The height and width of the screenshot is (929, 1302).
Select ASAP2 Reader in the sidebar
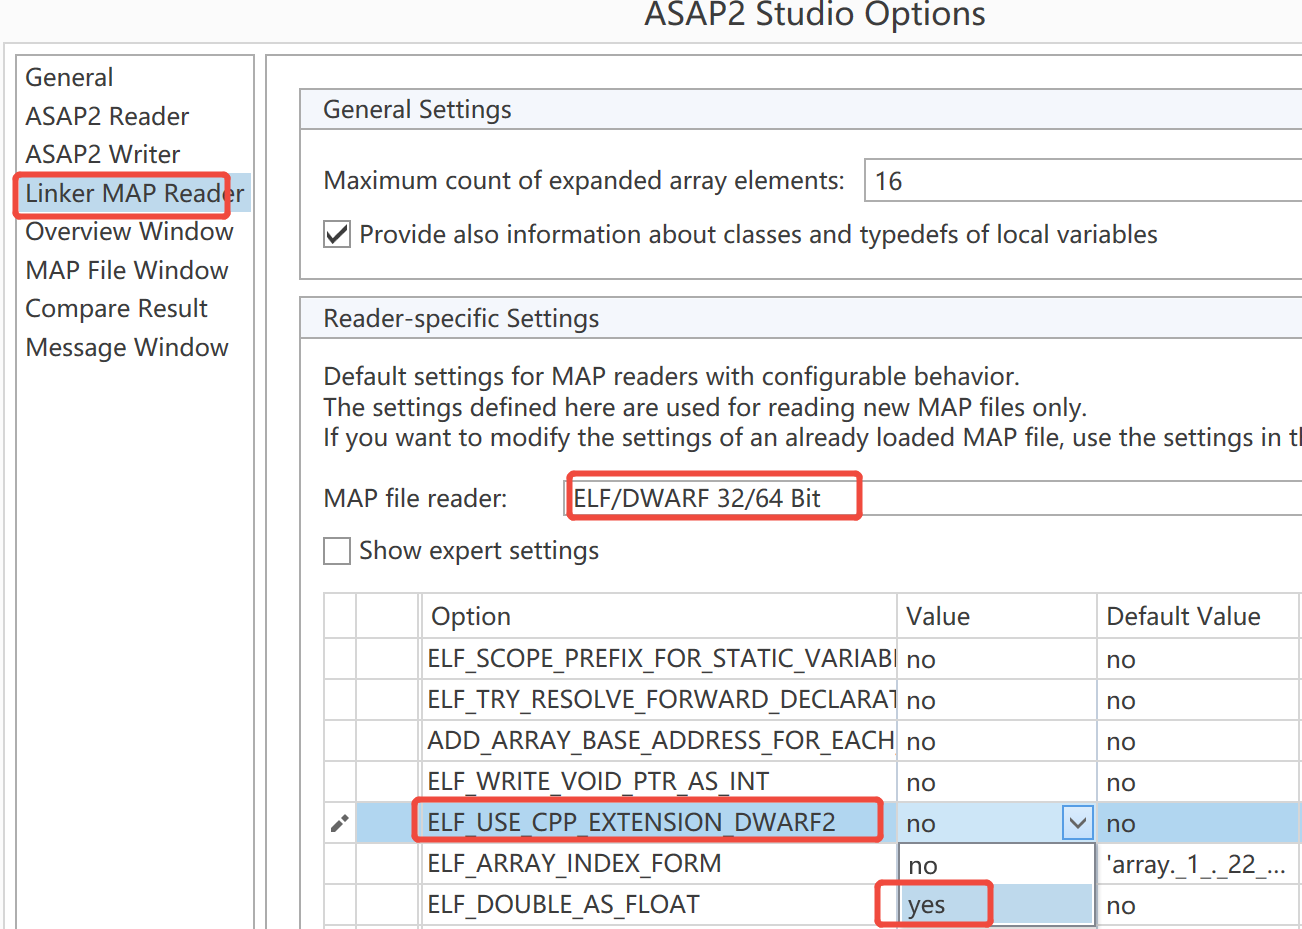tap(107, 117)
